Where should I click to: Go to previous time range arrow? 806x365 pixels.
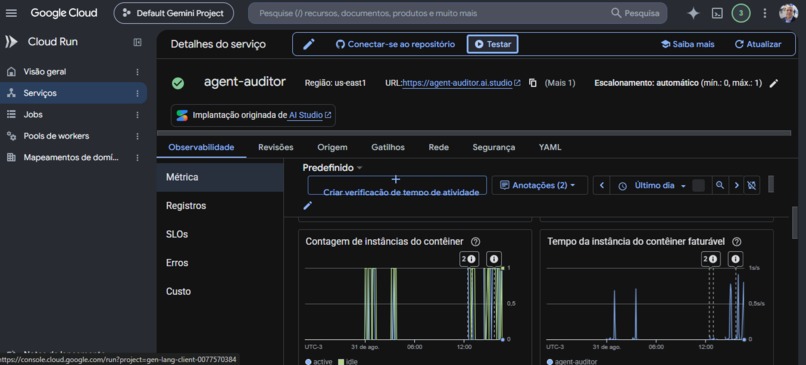click(602, 185)
